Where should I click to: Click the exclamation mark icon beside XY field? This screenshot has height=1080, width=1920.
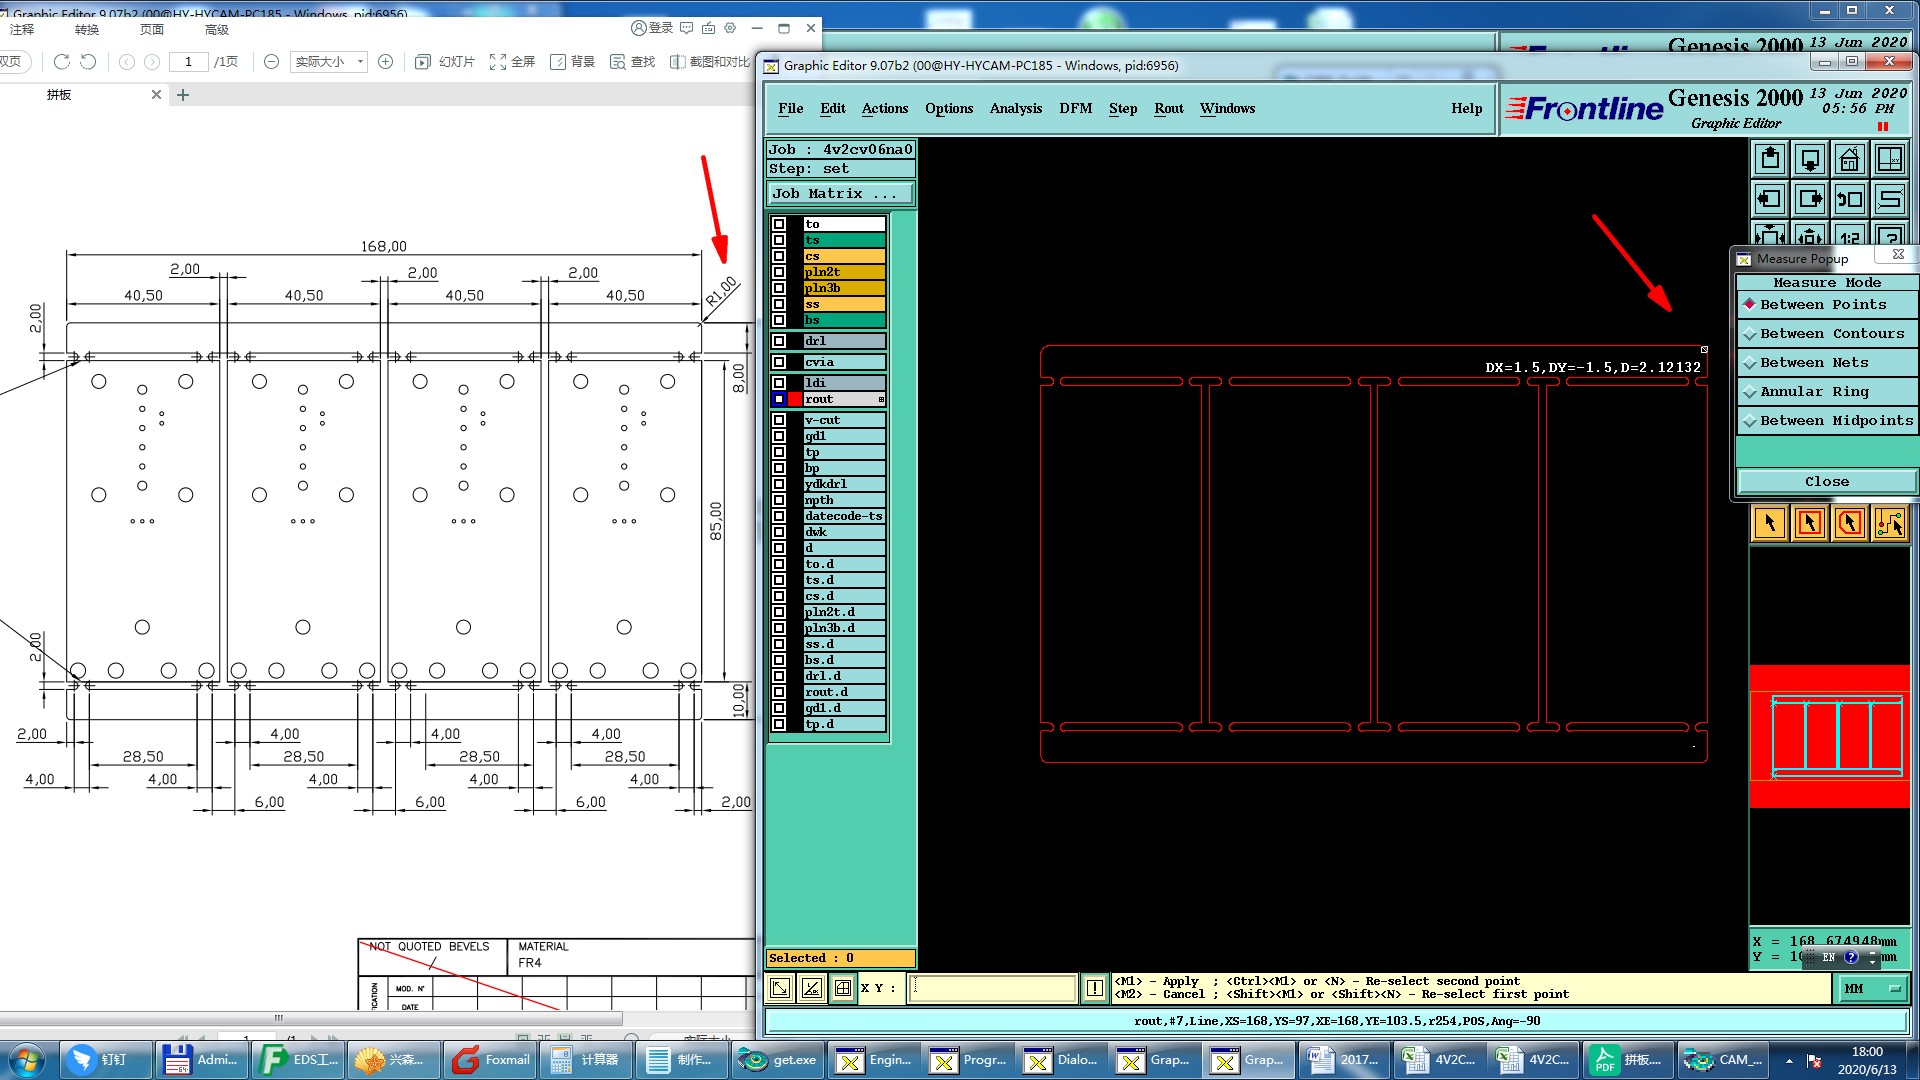pyautogui.click(x=1095, y=988)
